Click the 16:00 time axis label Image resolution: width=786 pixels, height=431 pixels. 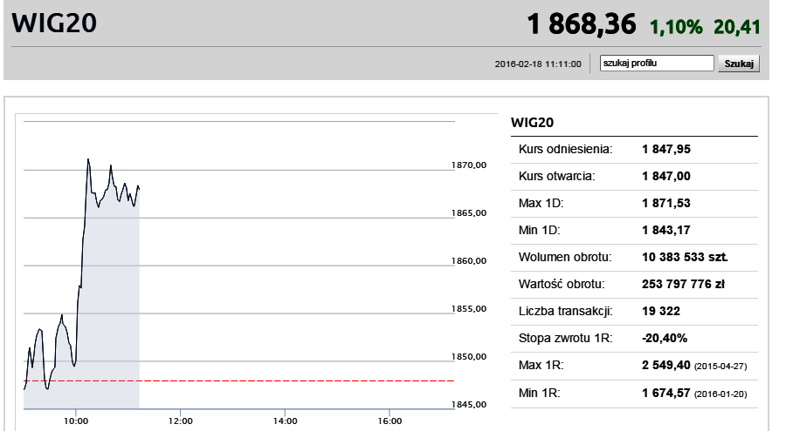390,421
